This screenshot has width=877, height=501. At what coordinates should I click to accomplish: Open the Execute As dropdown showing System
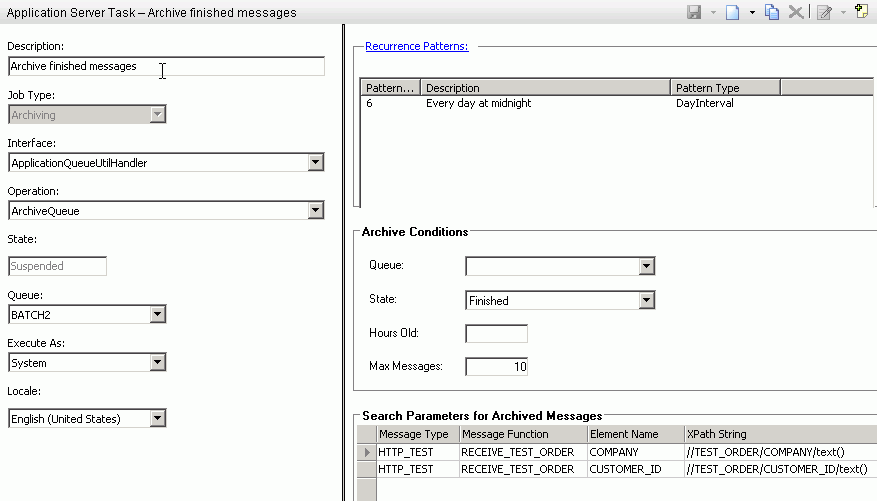[x=158, y=363]
